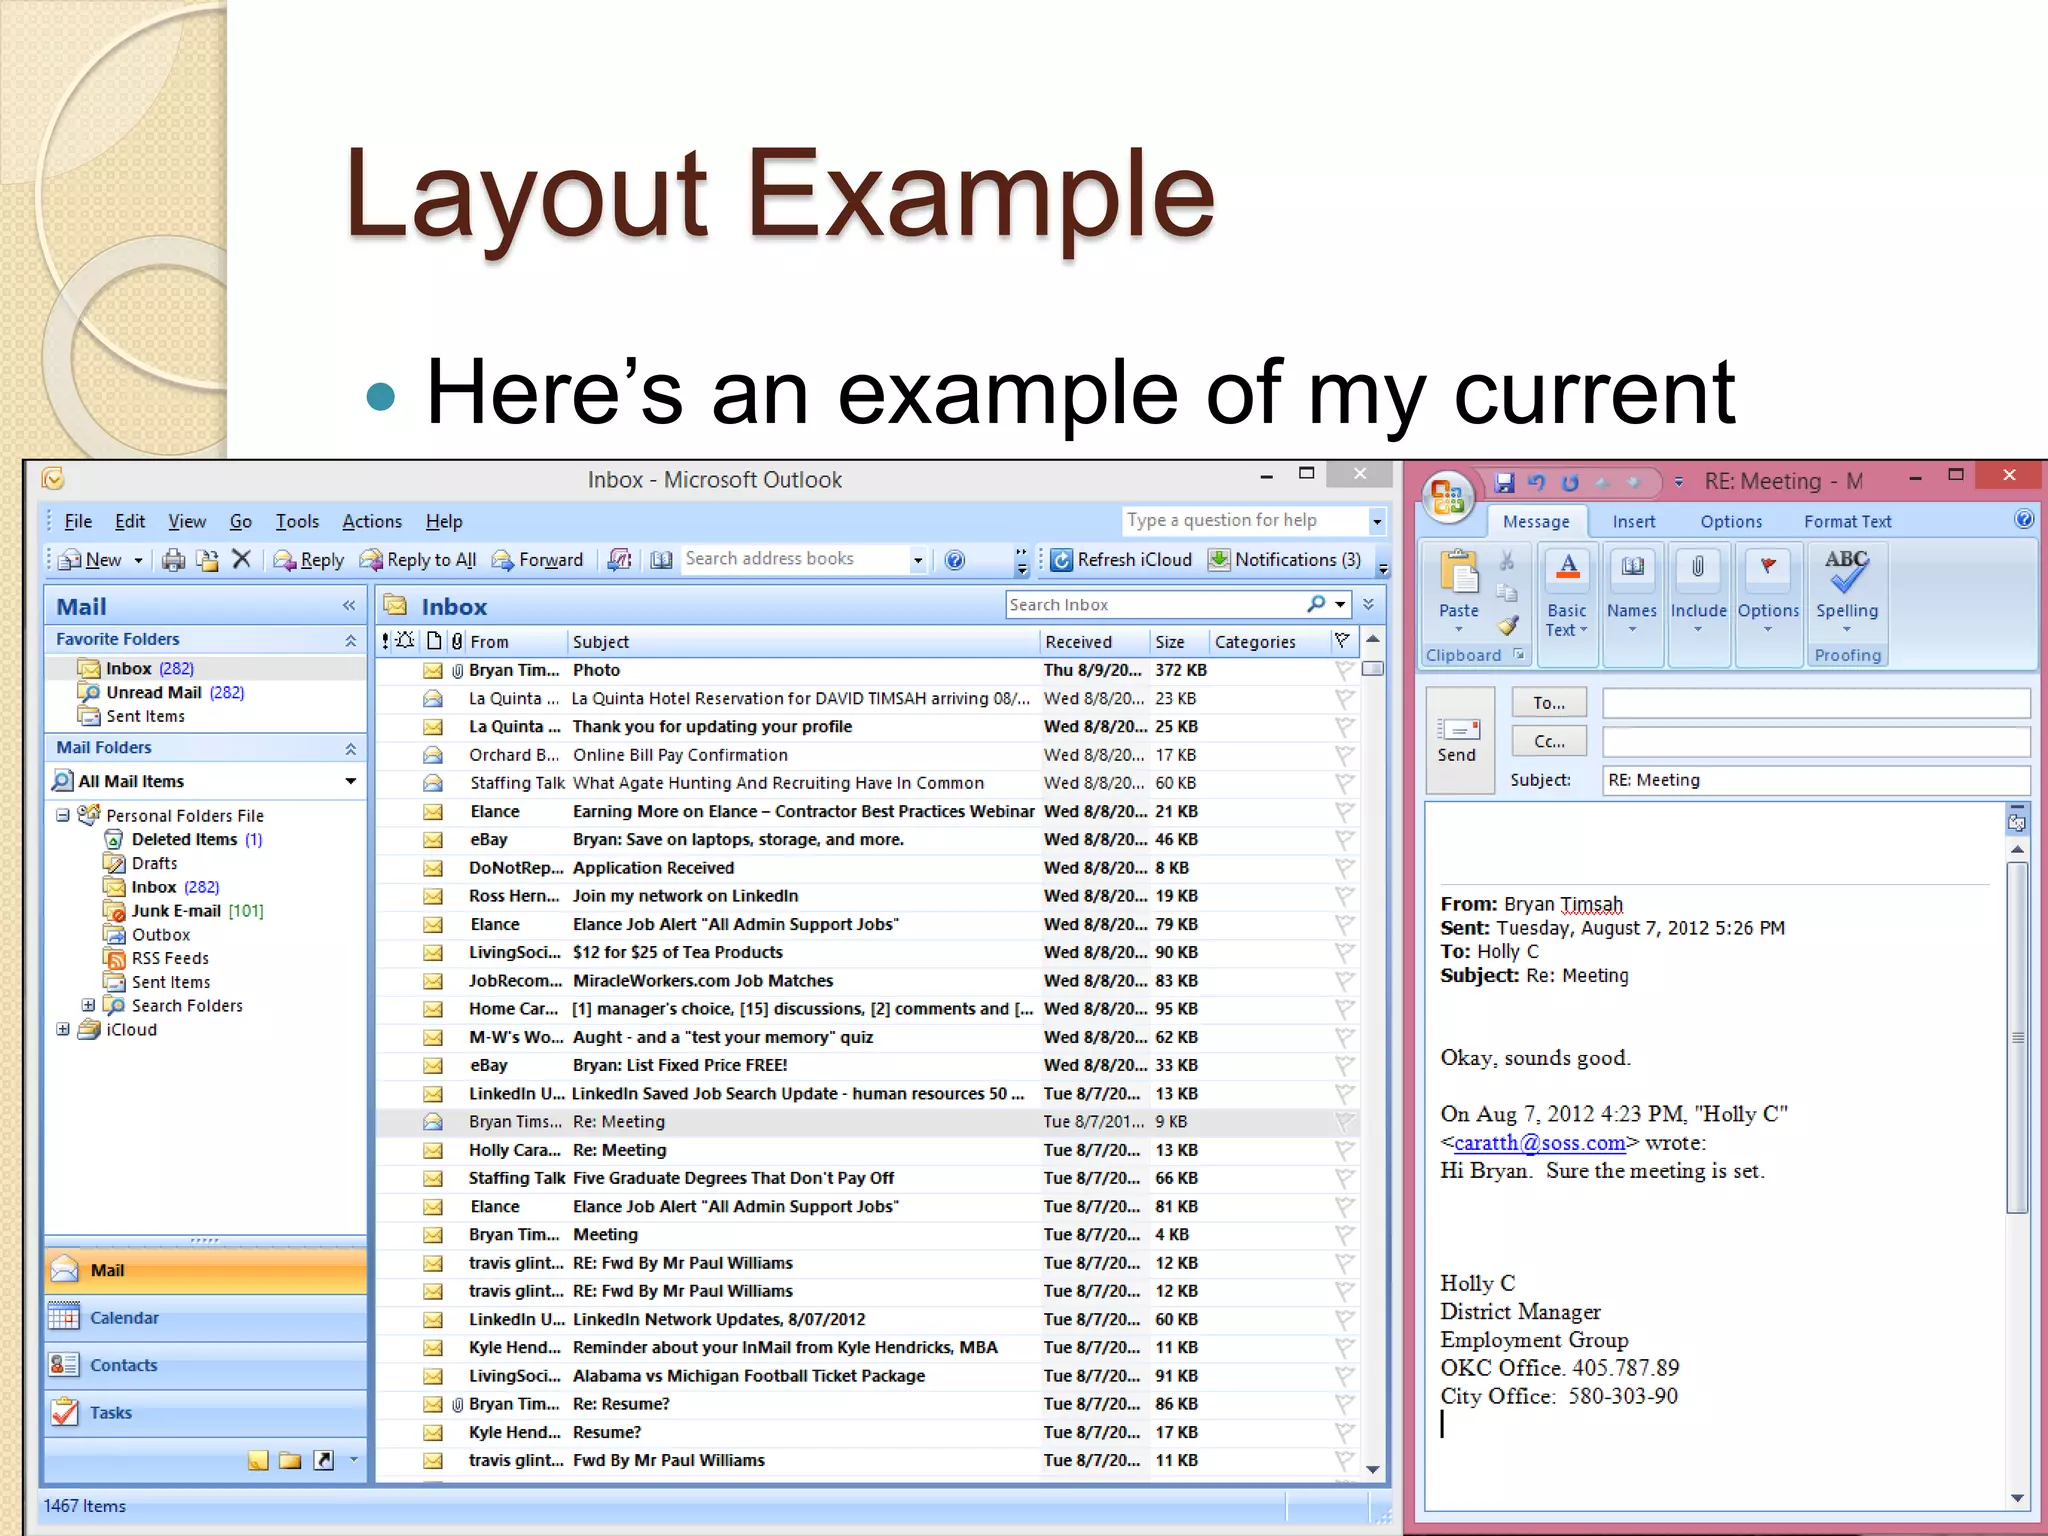Image resolution: width=2048 pixels, height=1536 pixels.
Task: Click Refresh iCloud button
Action: (1122, 560)
